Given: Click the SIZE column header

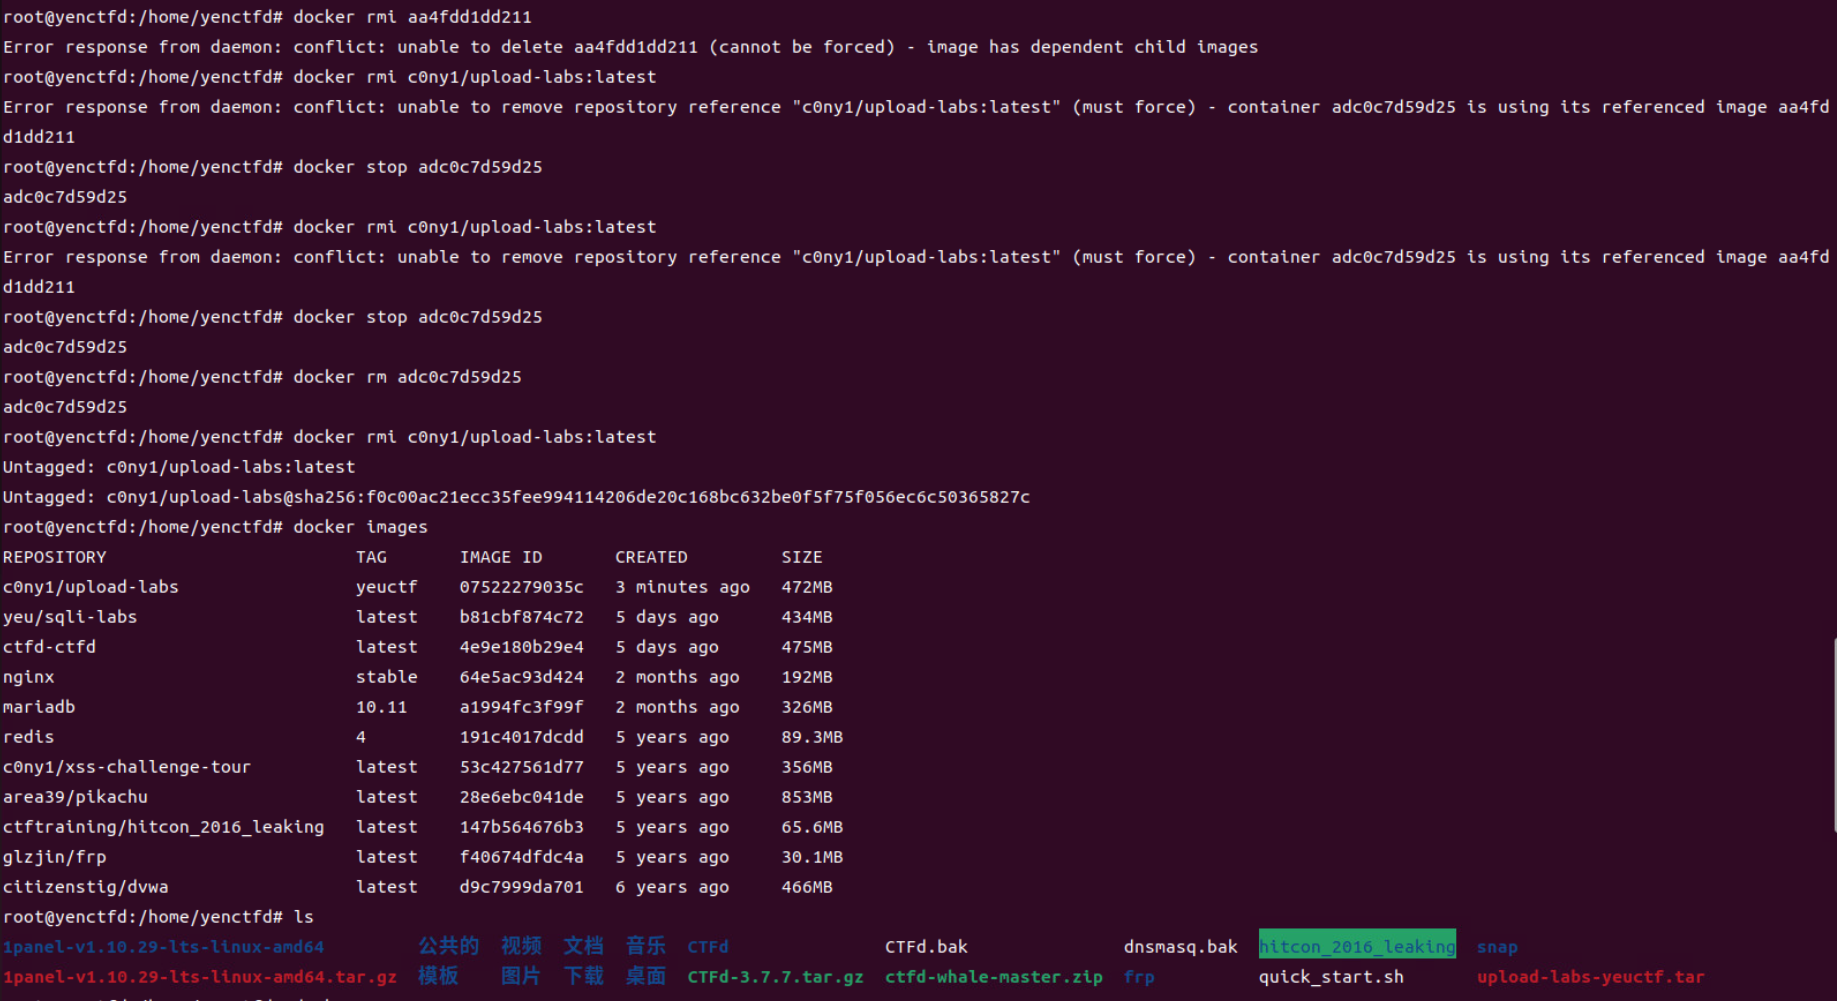Looking at the screenshot, I should tap(802, 557).
